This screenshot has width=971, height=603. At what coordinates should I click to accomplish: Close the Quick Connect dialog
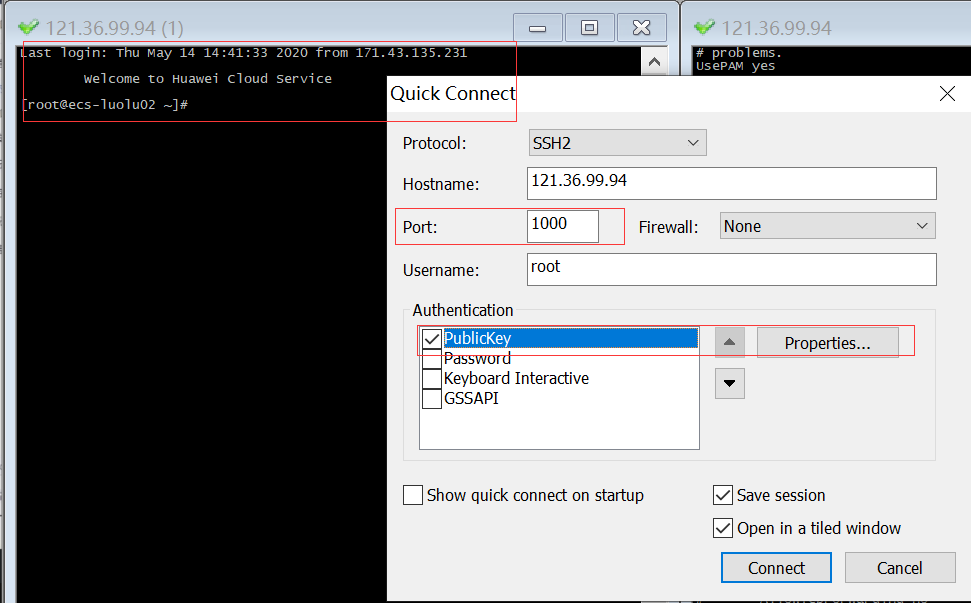pos(947,93)
